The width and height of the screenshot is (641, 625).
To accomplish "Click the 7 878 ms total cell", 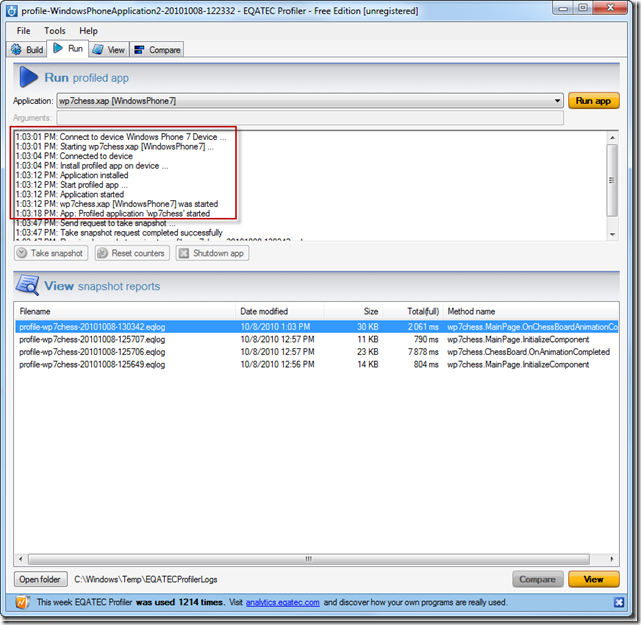I will point(423,352).
